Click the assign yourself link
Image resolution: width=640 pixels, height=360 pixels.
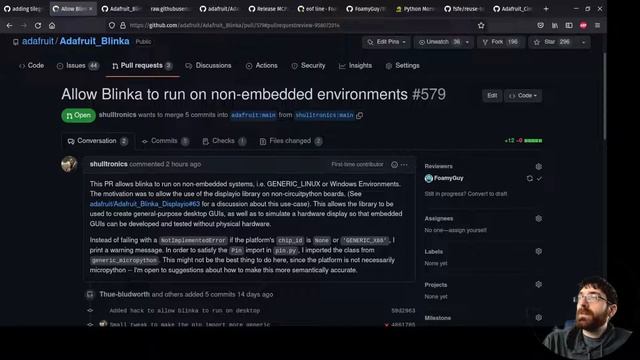468,230
